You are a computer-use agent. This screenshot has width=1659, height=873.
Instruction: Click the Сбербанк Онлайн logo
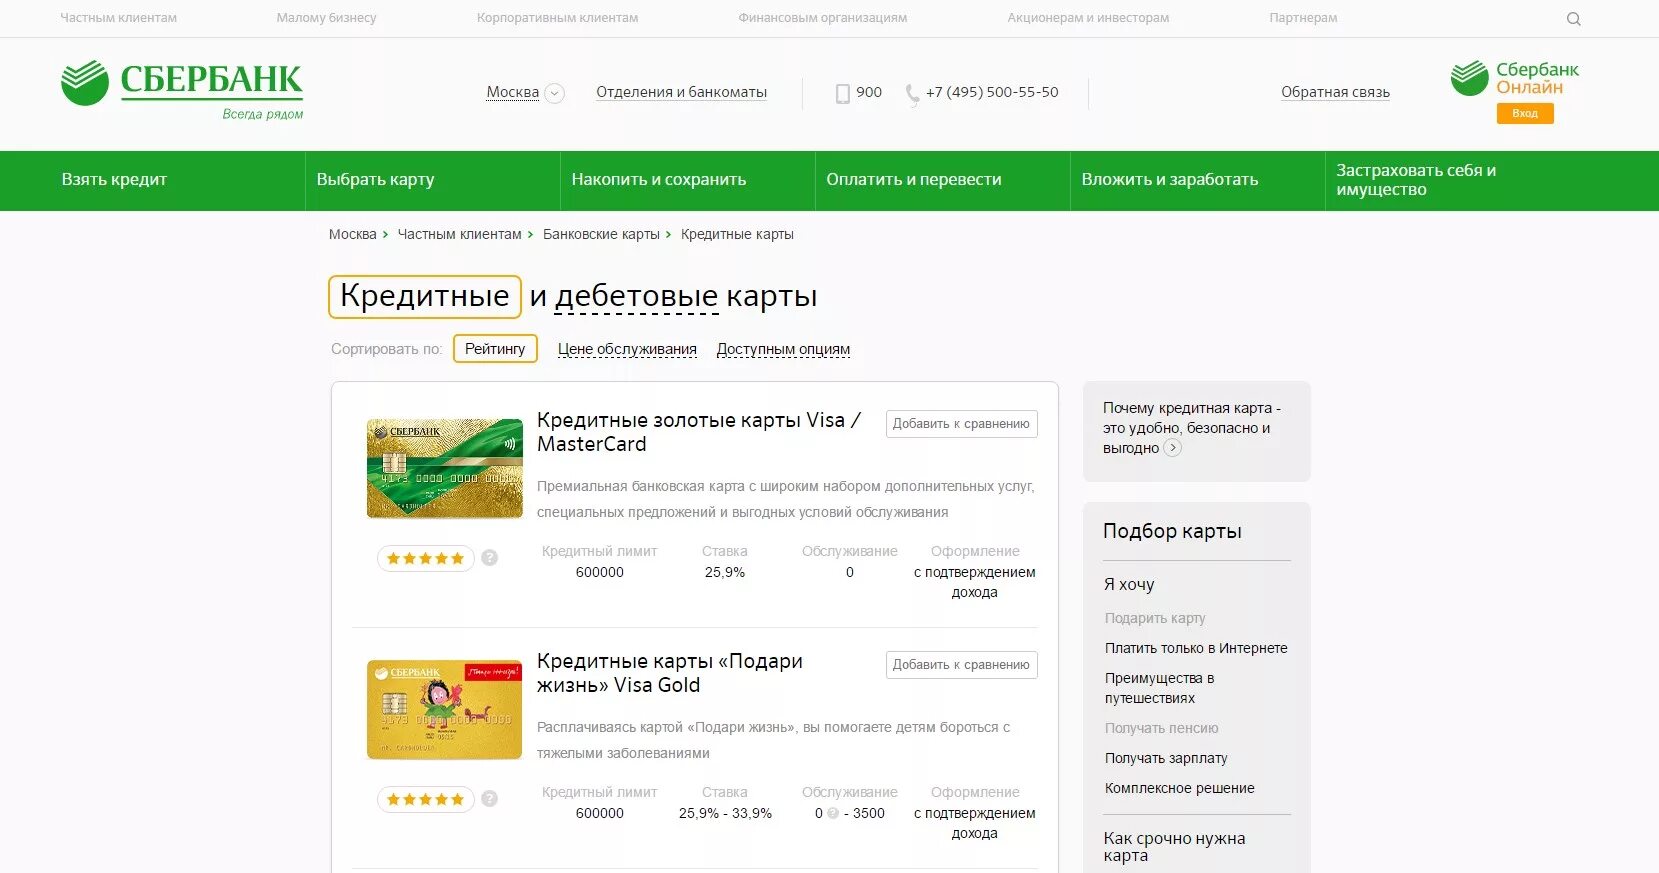click(1514, 78)
